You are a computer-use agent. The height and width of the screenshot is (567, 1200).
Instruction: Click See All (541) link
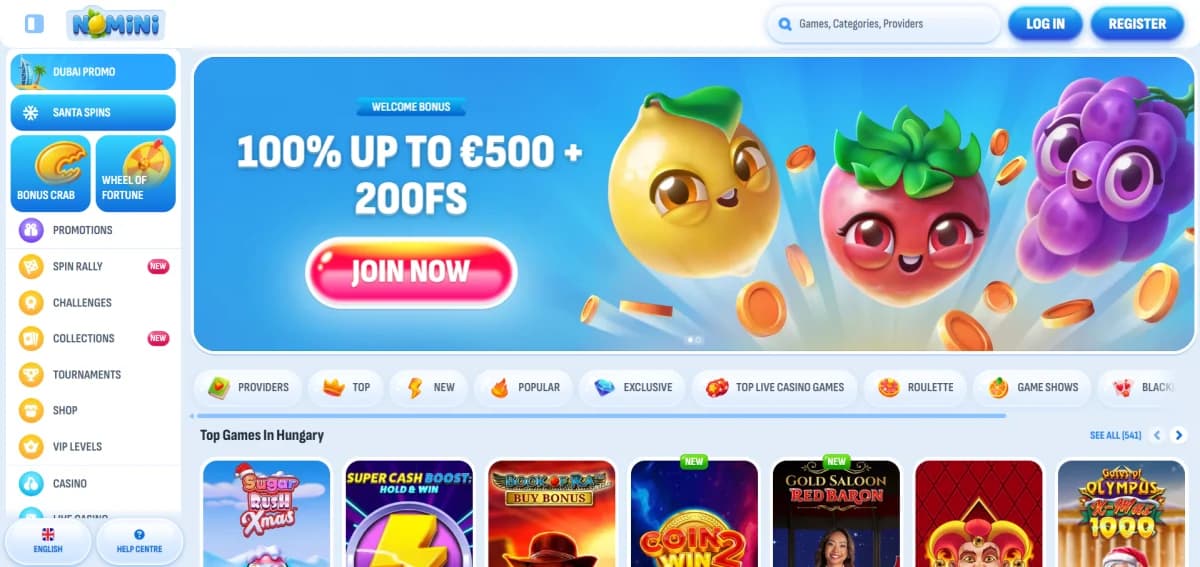1115,435
